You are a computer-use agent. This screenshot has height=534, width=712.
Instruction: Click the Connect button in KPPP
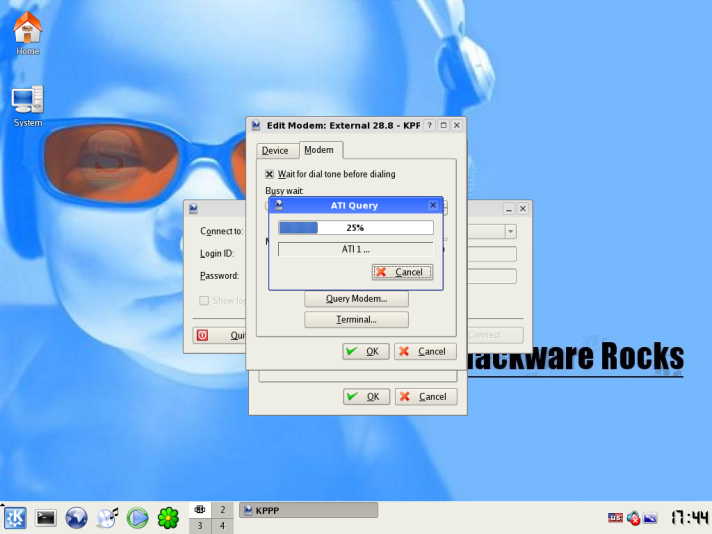495,335
